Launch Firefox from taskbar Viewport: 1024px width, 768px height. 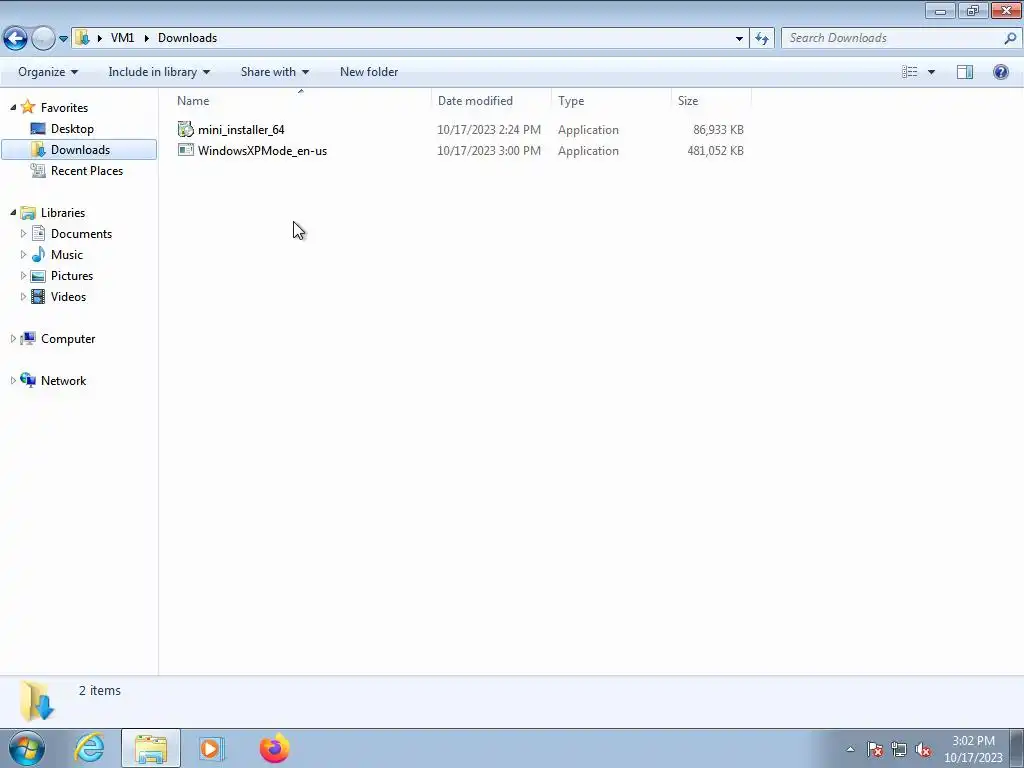tap(274, 748)
